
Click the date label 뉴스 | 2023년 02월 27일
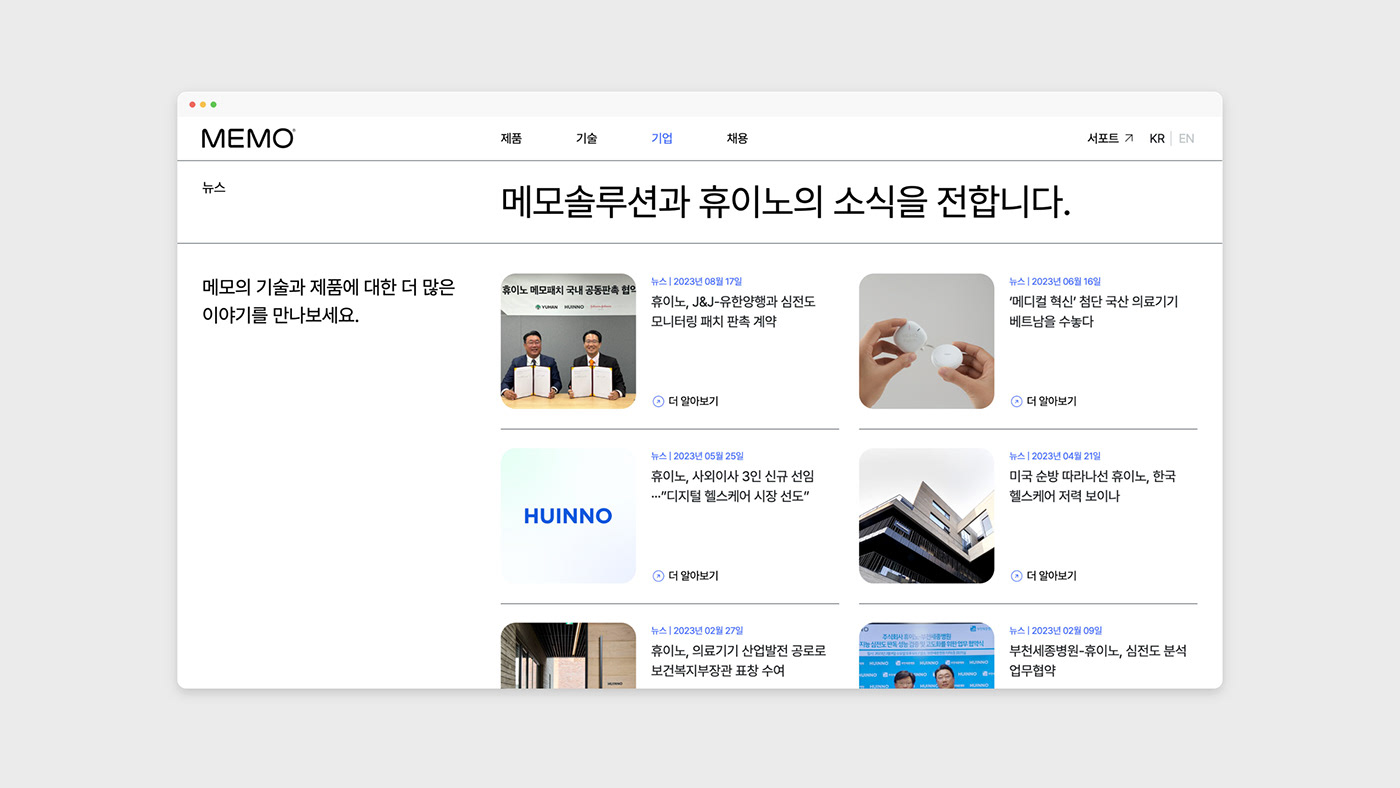697,631
